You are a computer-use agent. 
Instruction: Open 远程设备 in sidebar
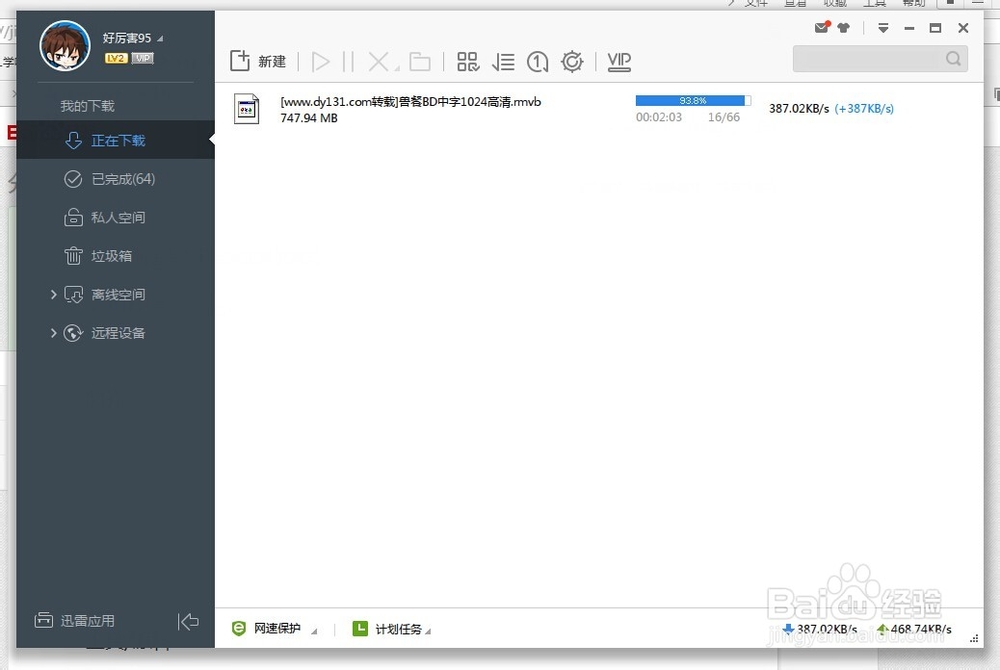(x=118, y=333)
